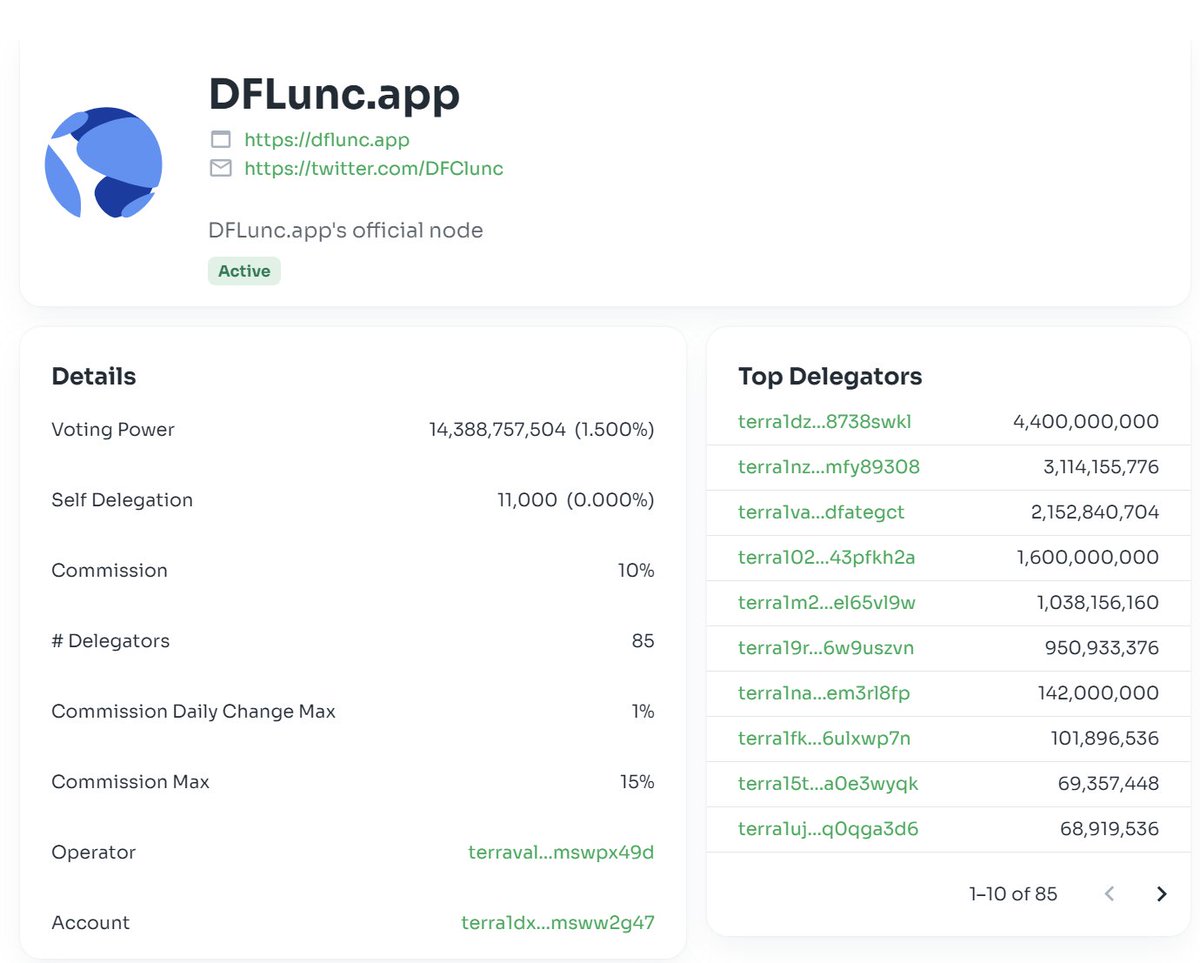Open delegator terra19r...6w9uszvn
The image size is (1200, 963).
[x=826, y=648]
